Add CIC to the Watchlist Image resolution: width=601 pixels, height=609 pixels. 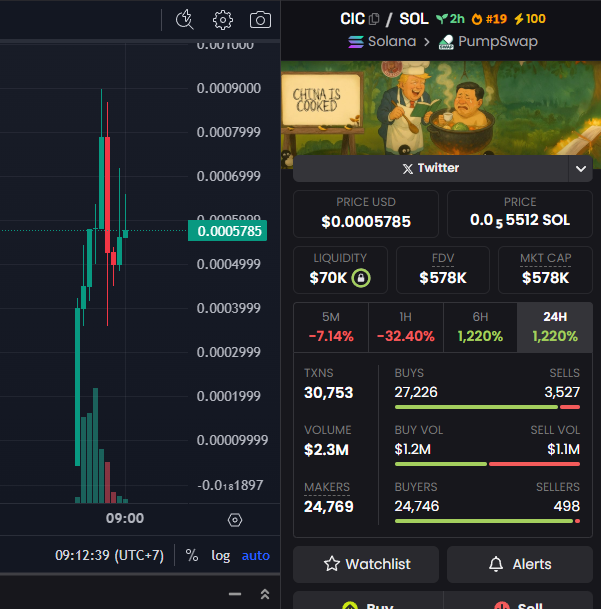point(366,564)
